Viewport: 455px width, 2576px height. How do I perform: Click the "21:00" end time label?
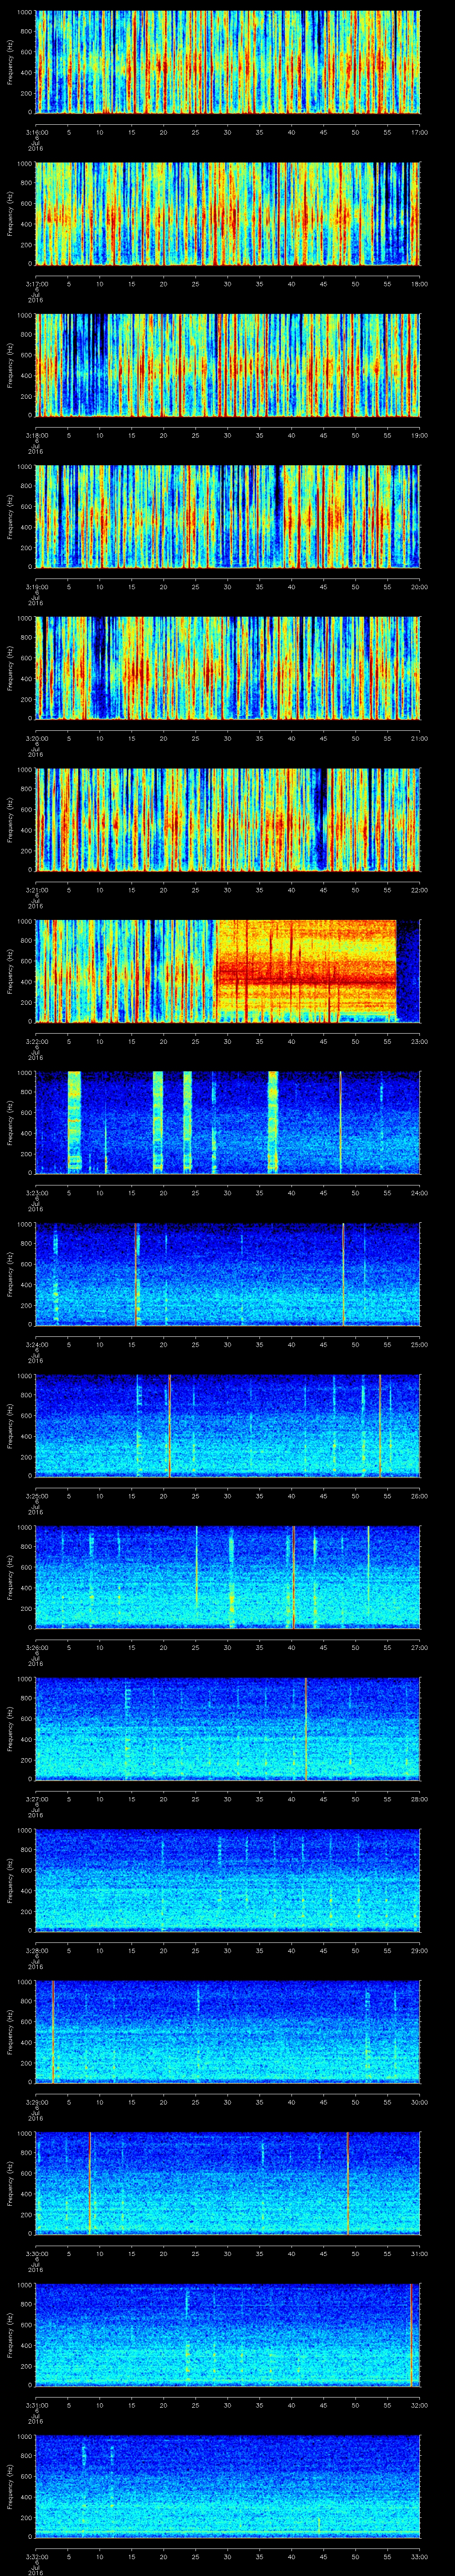419,738
